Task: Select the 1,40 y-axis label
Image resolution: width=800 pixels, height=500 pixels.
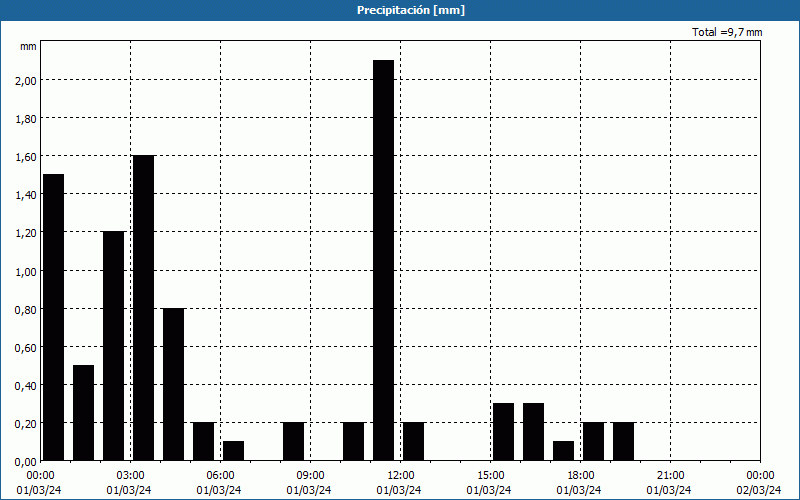Action: point(26,195)
